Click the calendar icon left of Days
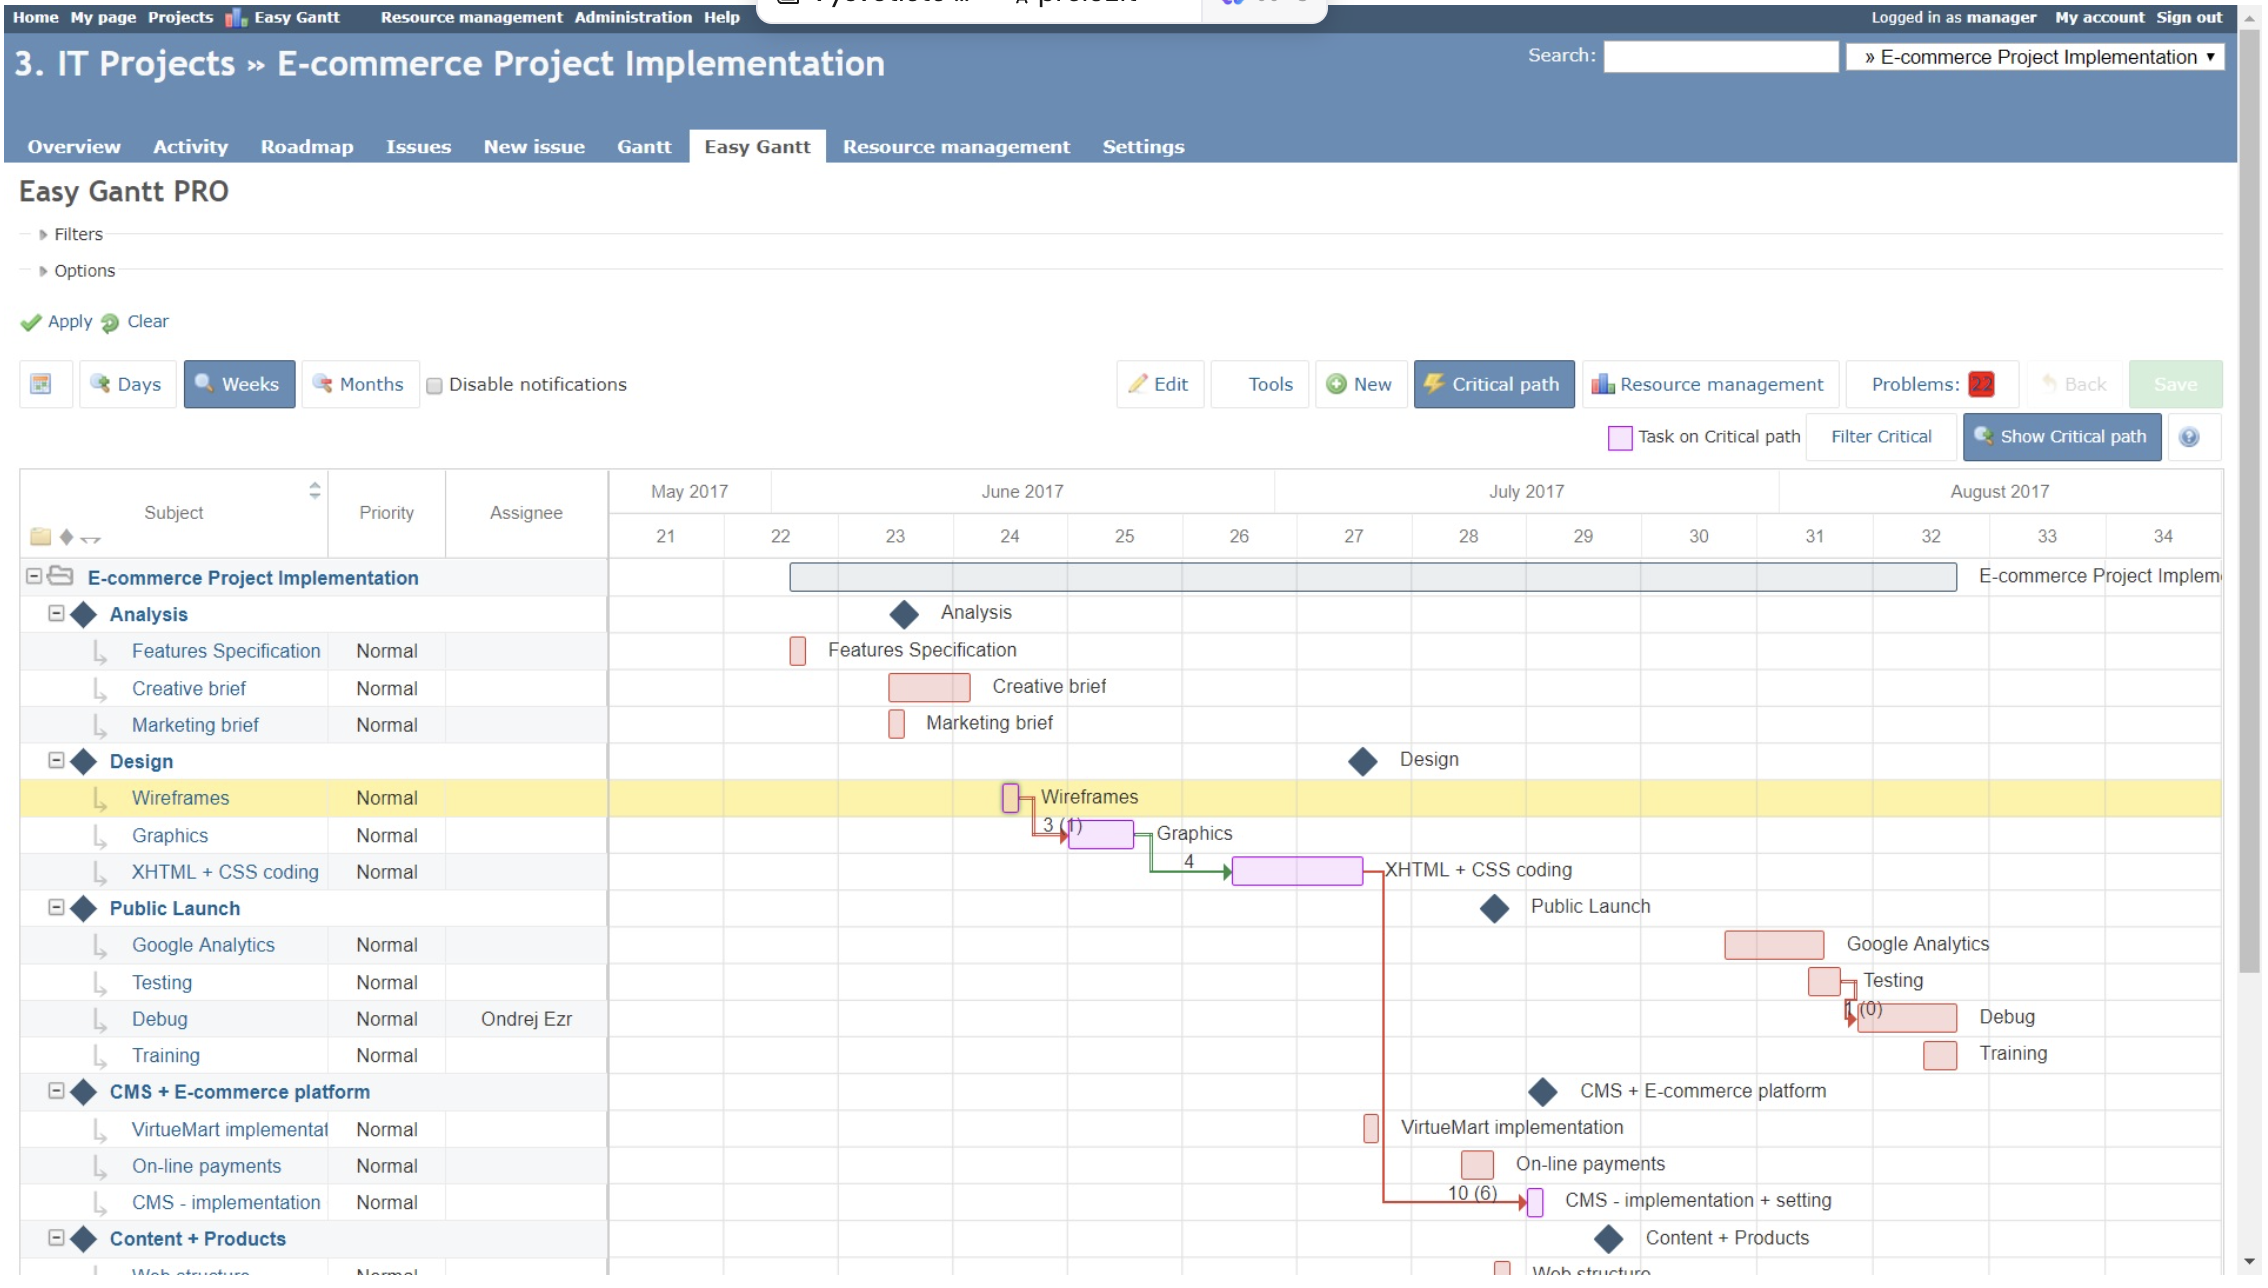2268x1288 pixels. [x=41, y=384]
